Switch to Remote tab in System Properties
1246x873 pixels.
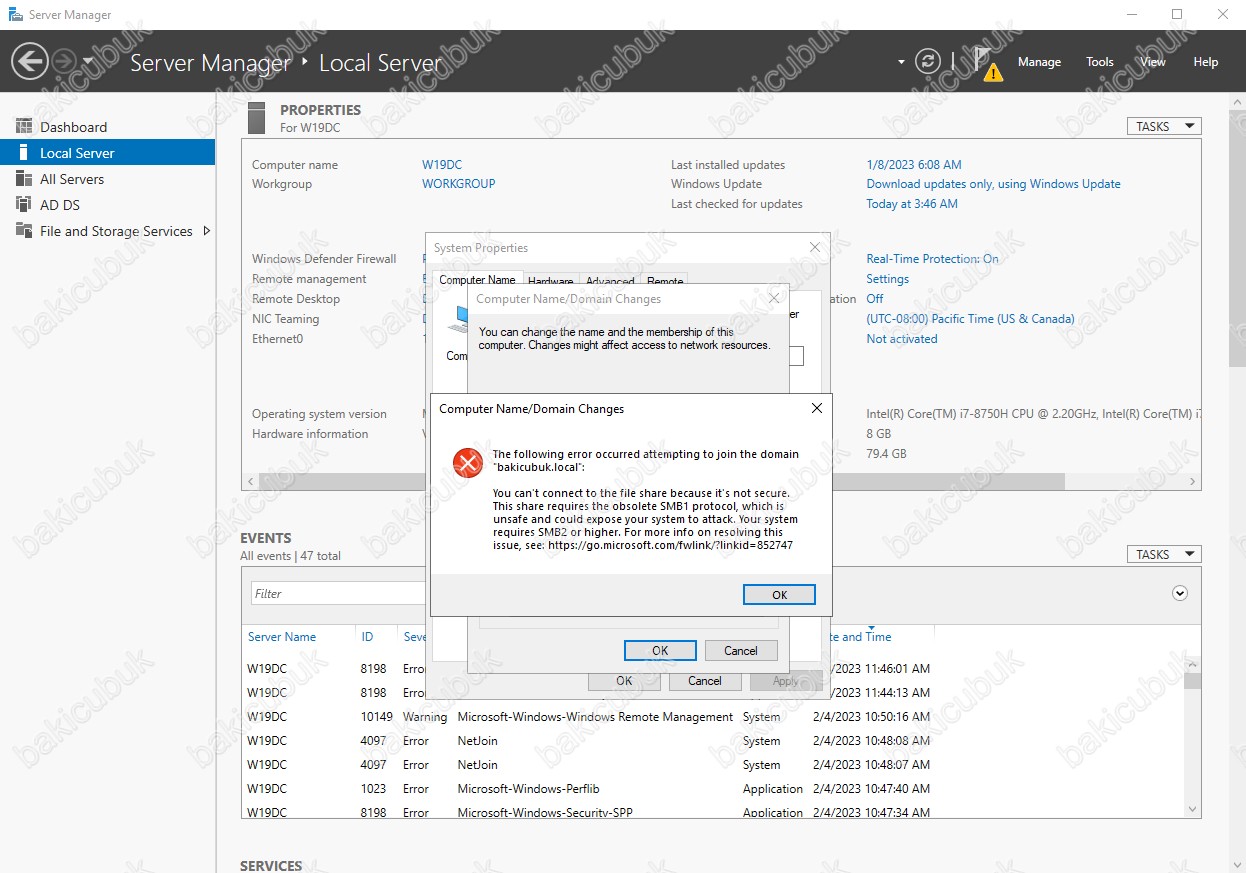click(665, 281)
